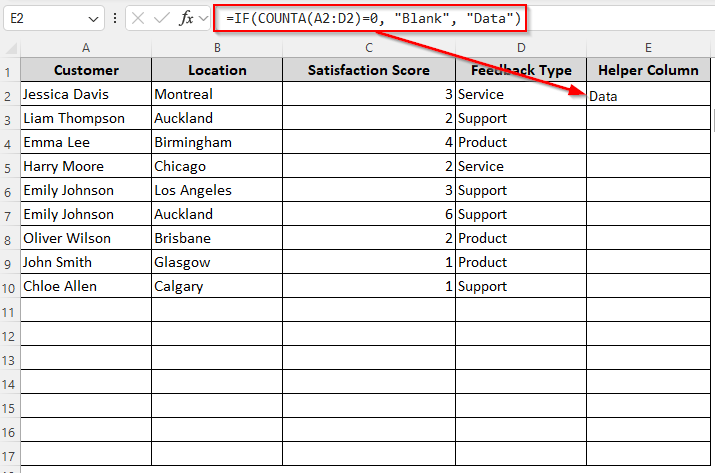Image resolution: width=715 pixels, height=473 pixels.
Task: Select row 11 header
Action: [x=10, y=311]
